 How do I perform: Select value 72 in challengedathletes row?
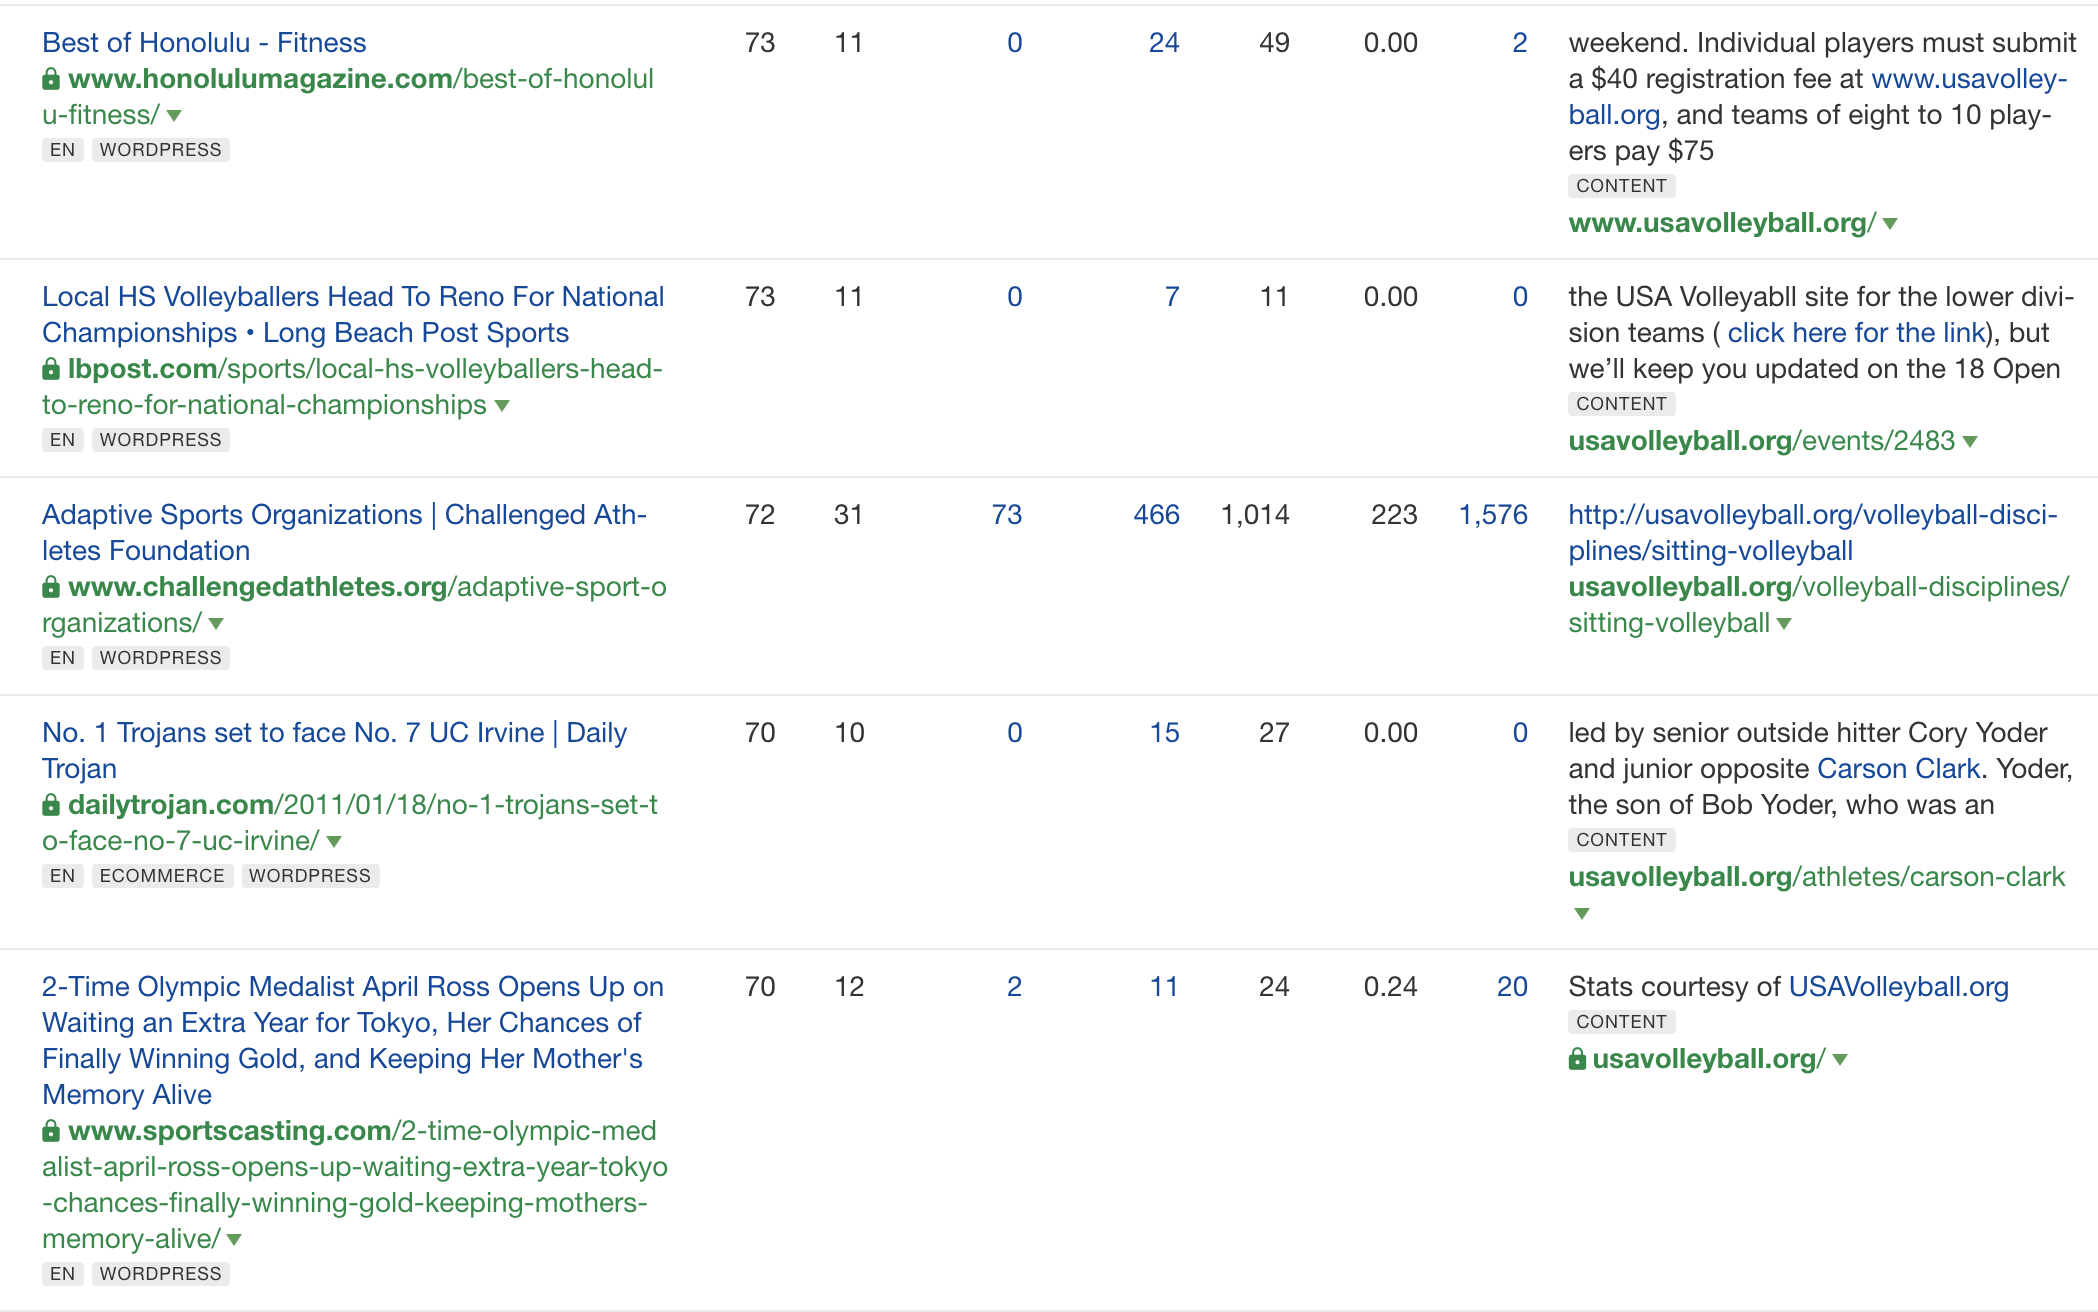click(760, 515)
